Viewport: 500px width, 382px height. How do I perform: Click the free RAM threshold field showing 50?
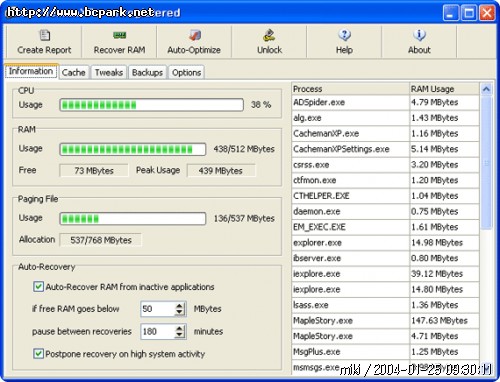[x=158, y=309]
